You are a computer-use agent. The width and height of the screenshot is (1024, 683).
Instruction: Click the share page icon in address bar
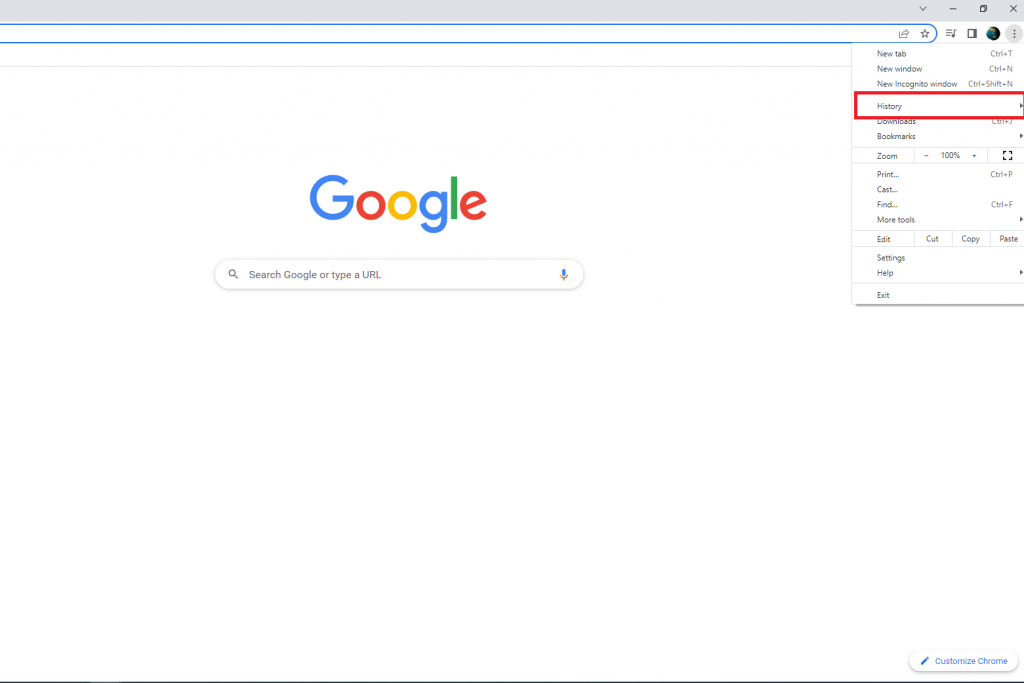(904, 34)
